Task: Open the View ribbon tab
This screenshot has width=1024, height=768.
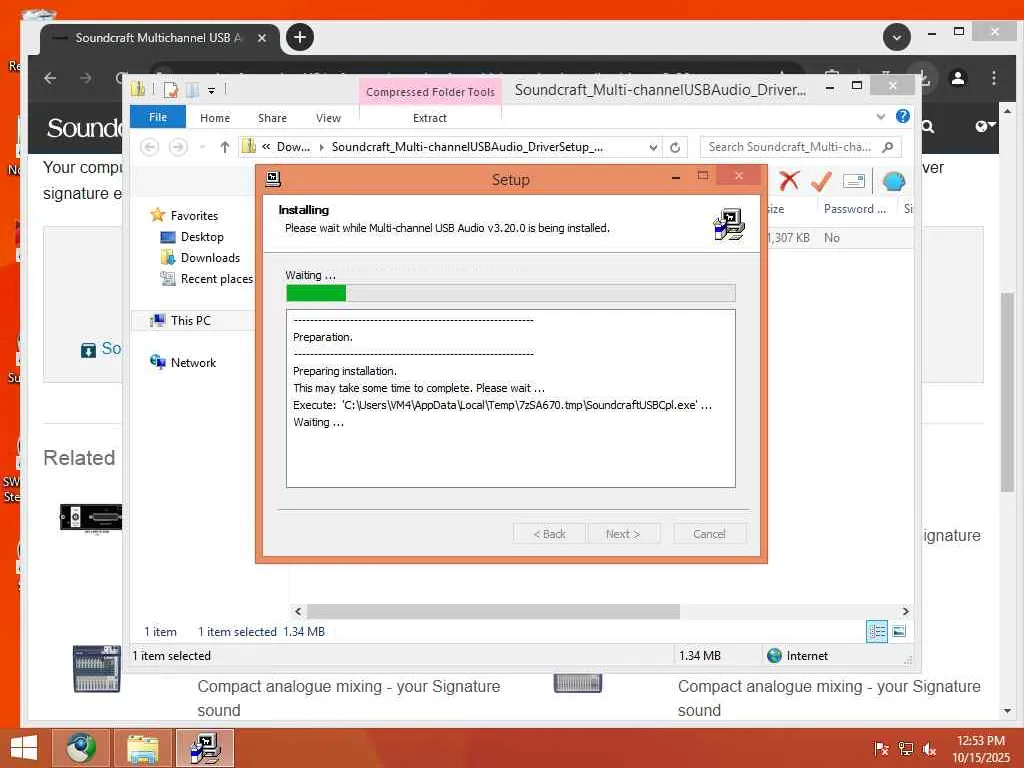Action: 328,118
